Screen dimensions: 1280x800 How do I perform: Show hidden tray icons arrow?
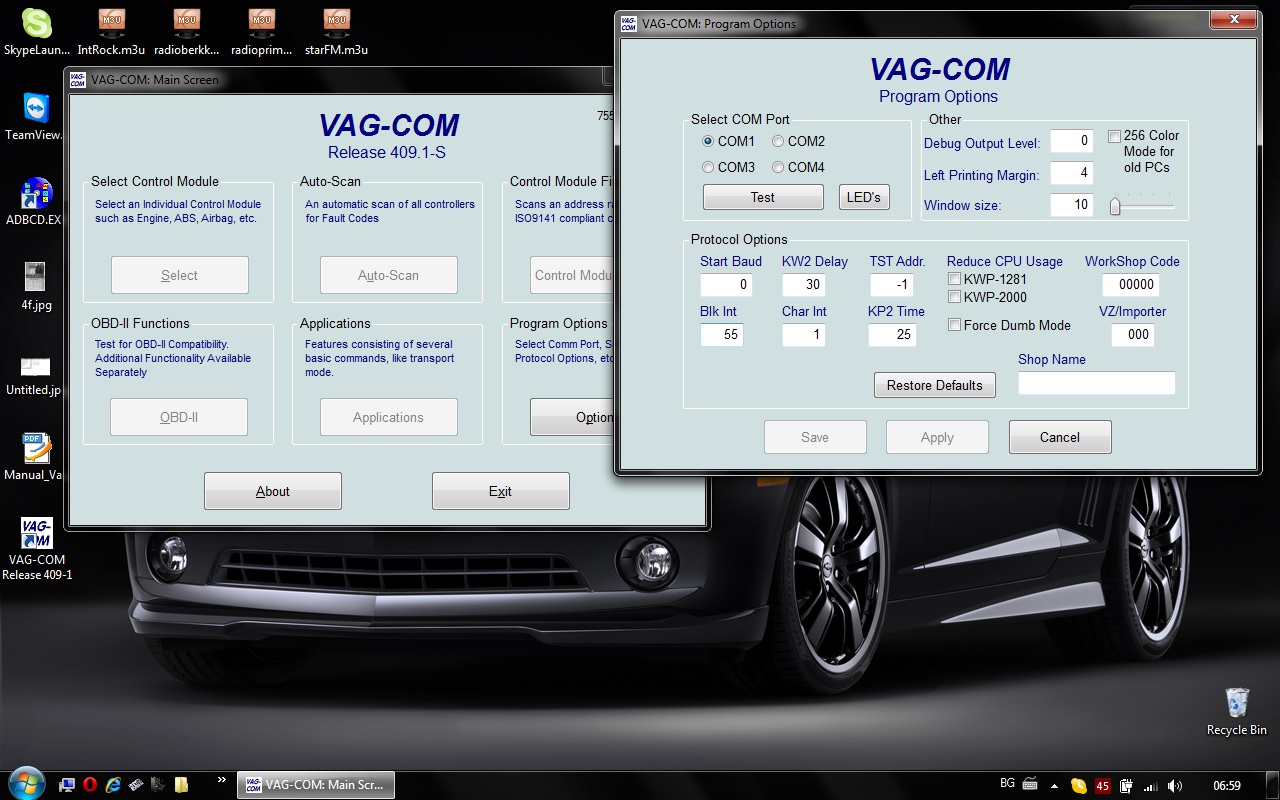point(1054,786)
